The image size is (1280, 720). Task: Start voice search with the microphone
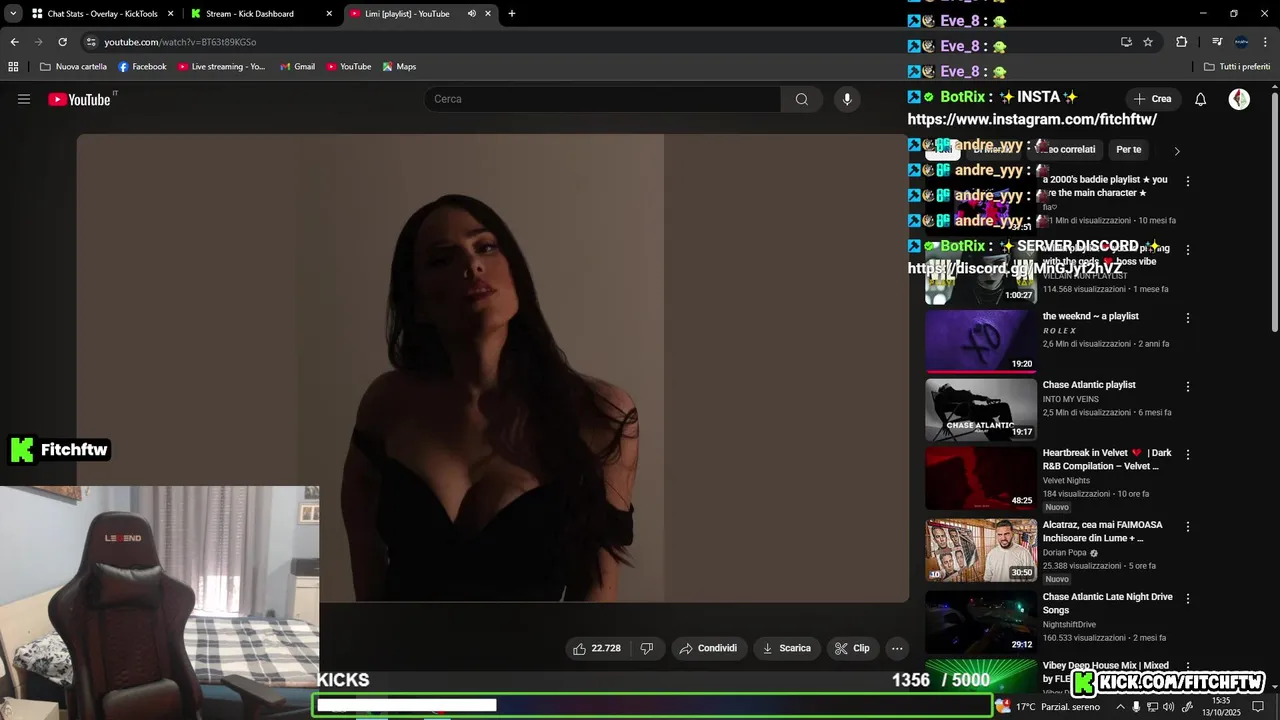847,99
